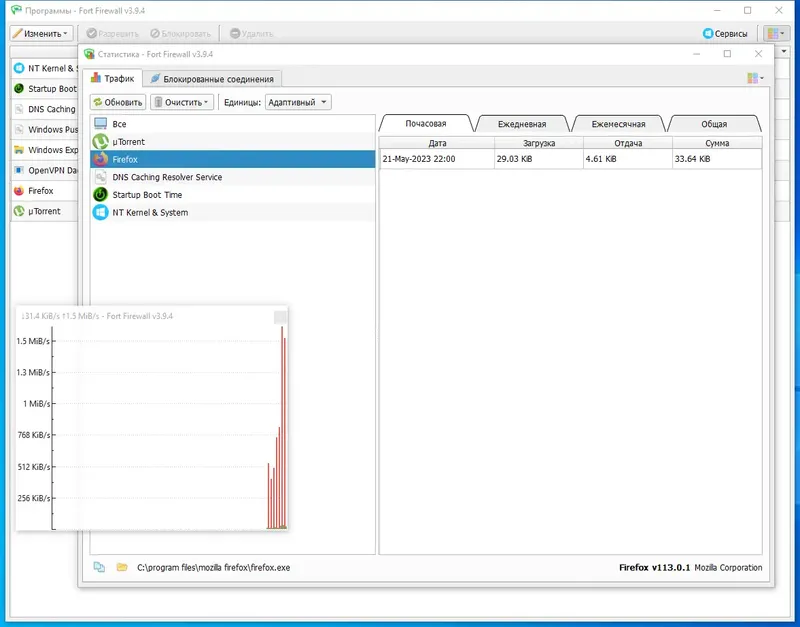Click the disabled Удалить button
The height and width of the screenshot is (627, 800).
(252, 34)
